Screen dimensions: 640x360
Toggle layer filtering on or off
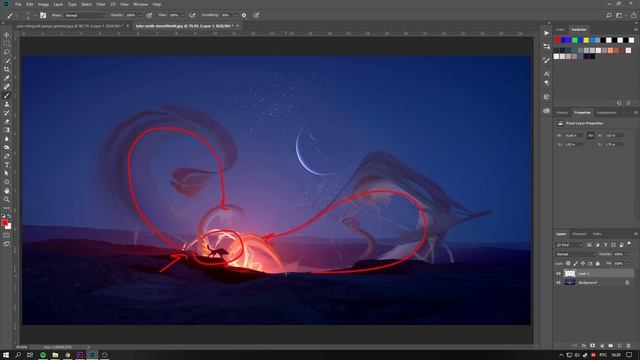tap(629, 244)
